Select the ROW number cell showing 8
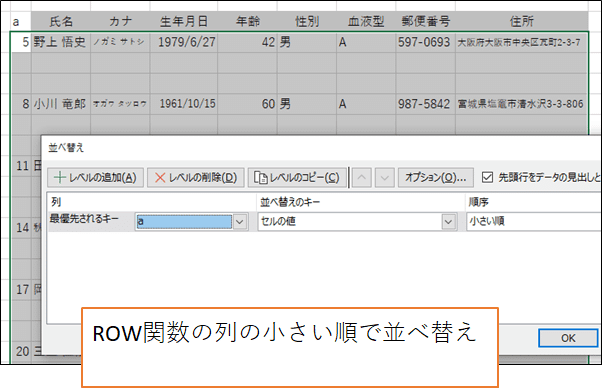 [x=21, y=104]
